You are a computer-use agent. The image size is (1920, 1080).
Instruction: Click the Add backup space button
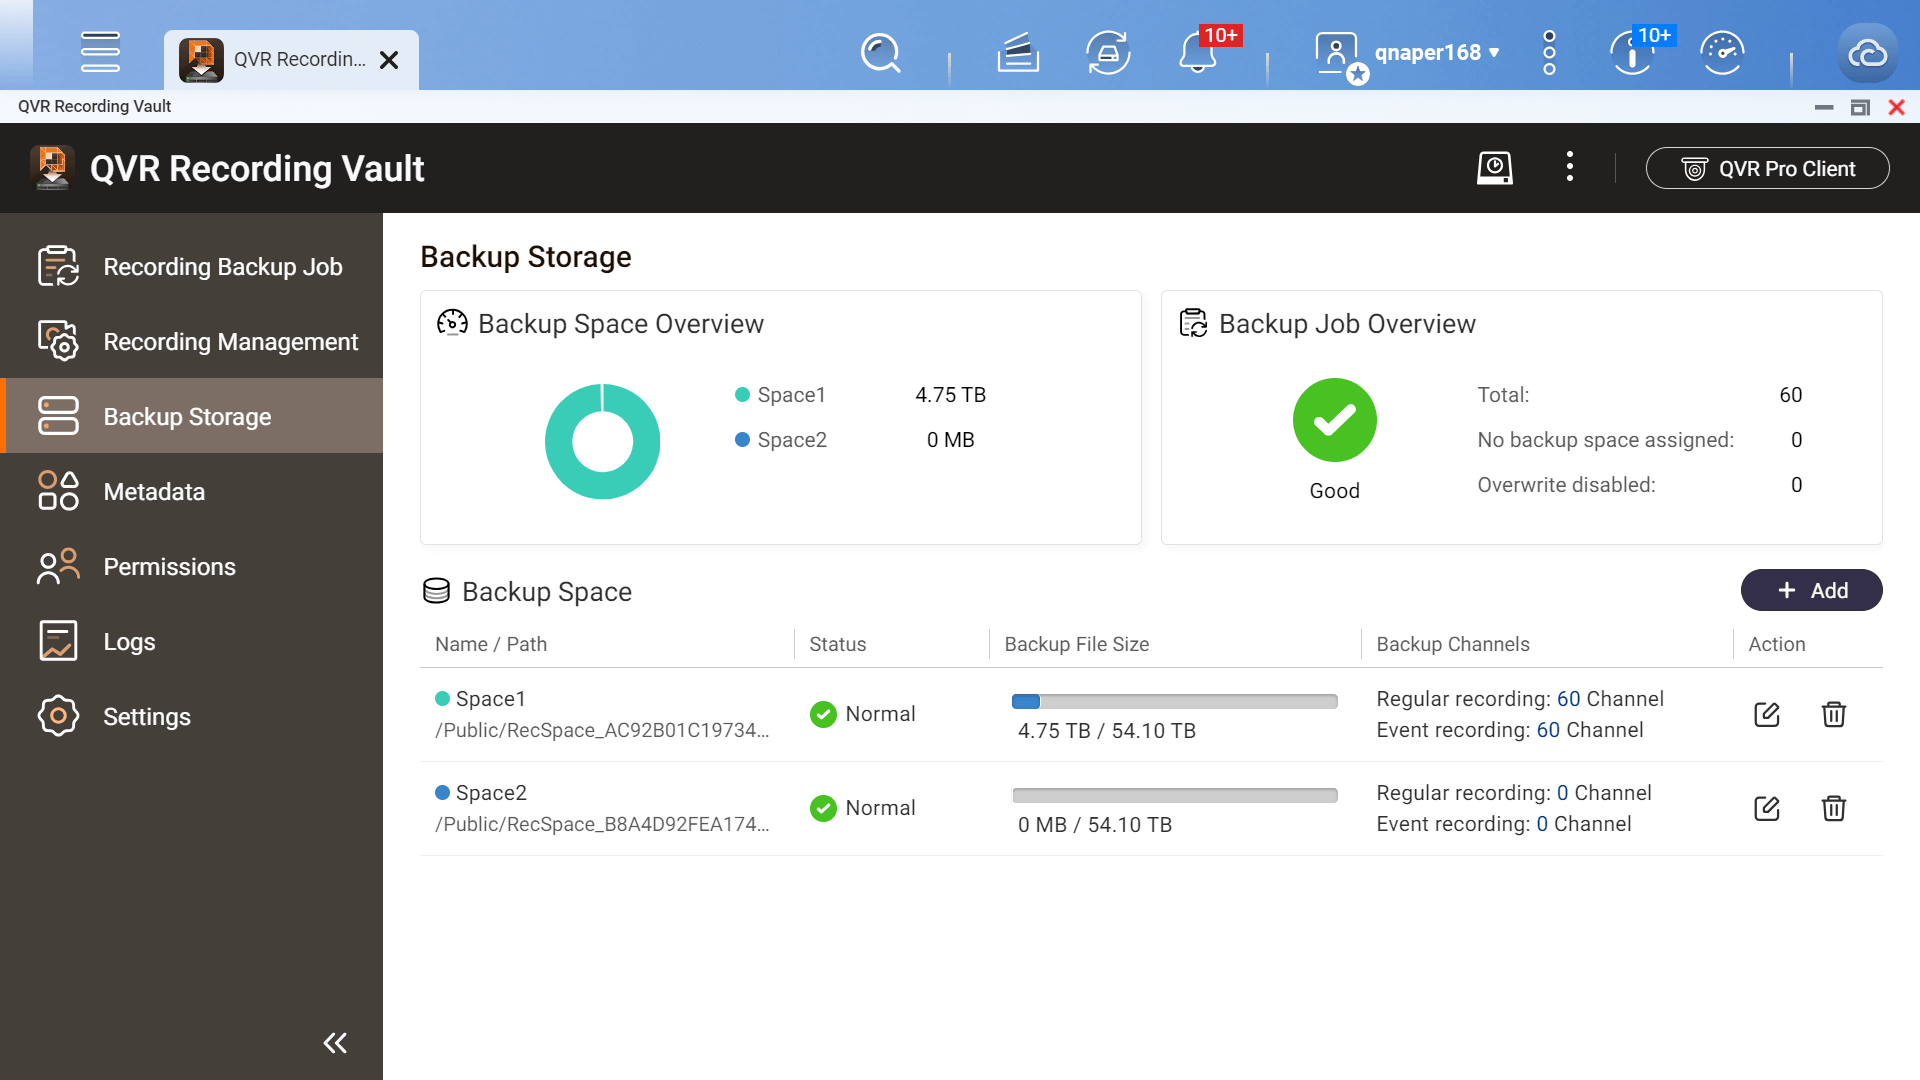click(x=1811, y=591)
